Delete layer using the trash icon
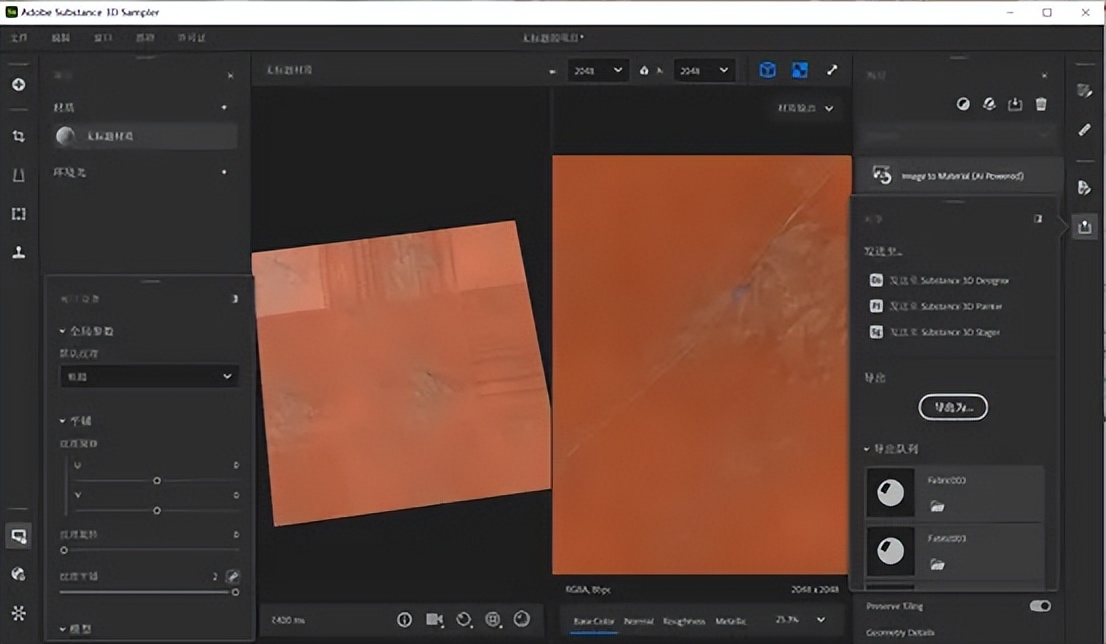The image size is (1106, 644). point(1041,104)
